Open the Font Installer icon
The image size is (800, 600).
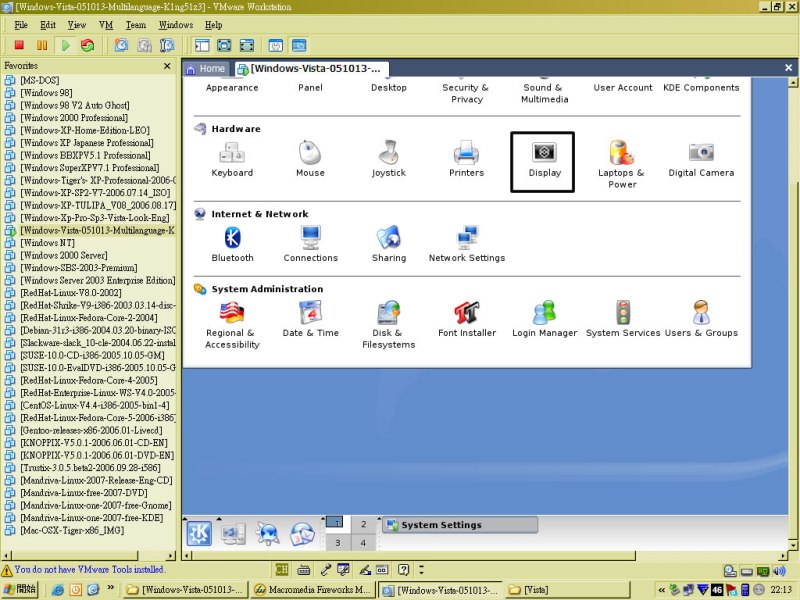click(467, 319)
